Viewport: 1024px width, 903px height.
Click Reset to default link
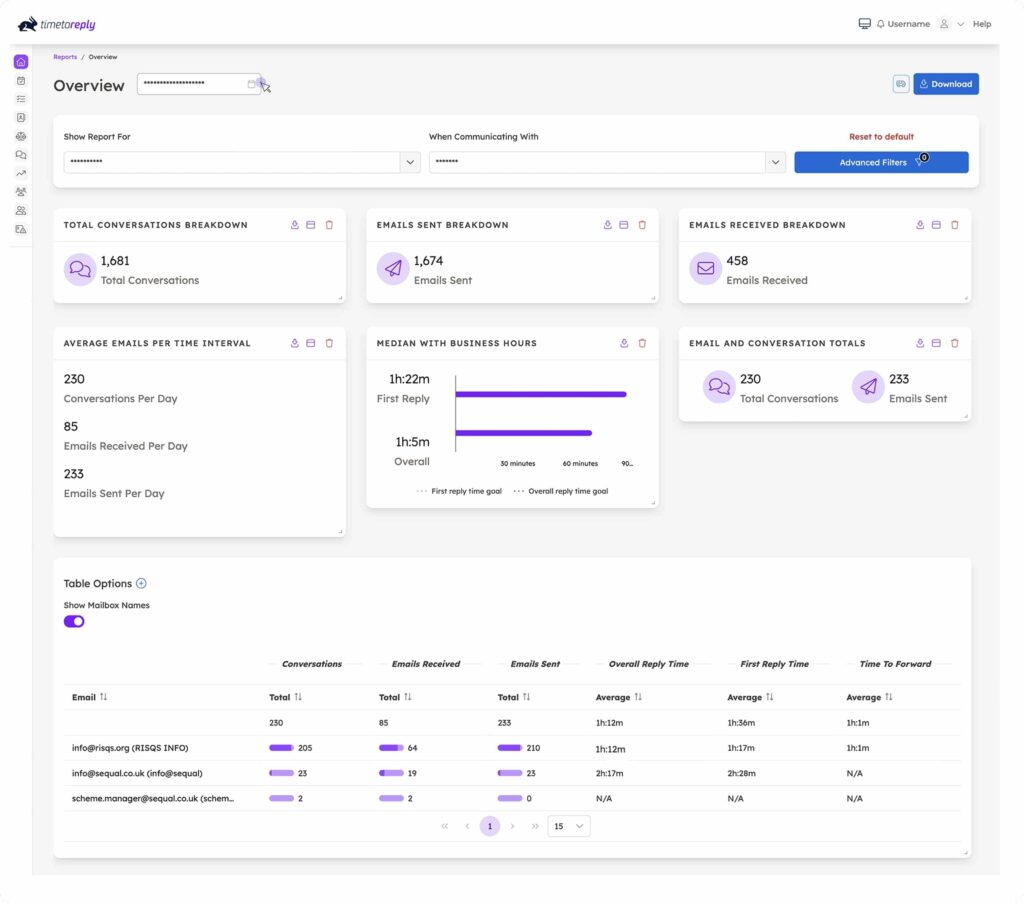[x=881, y=137]
